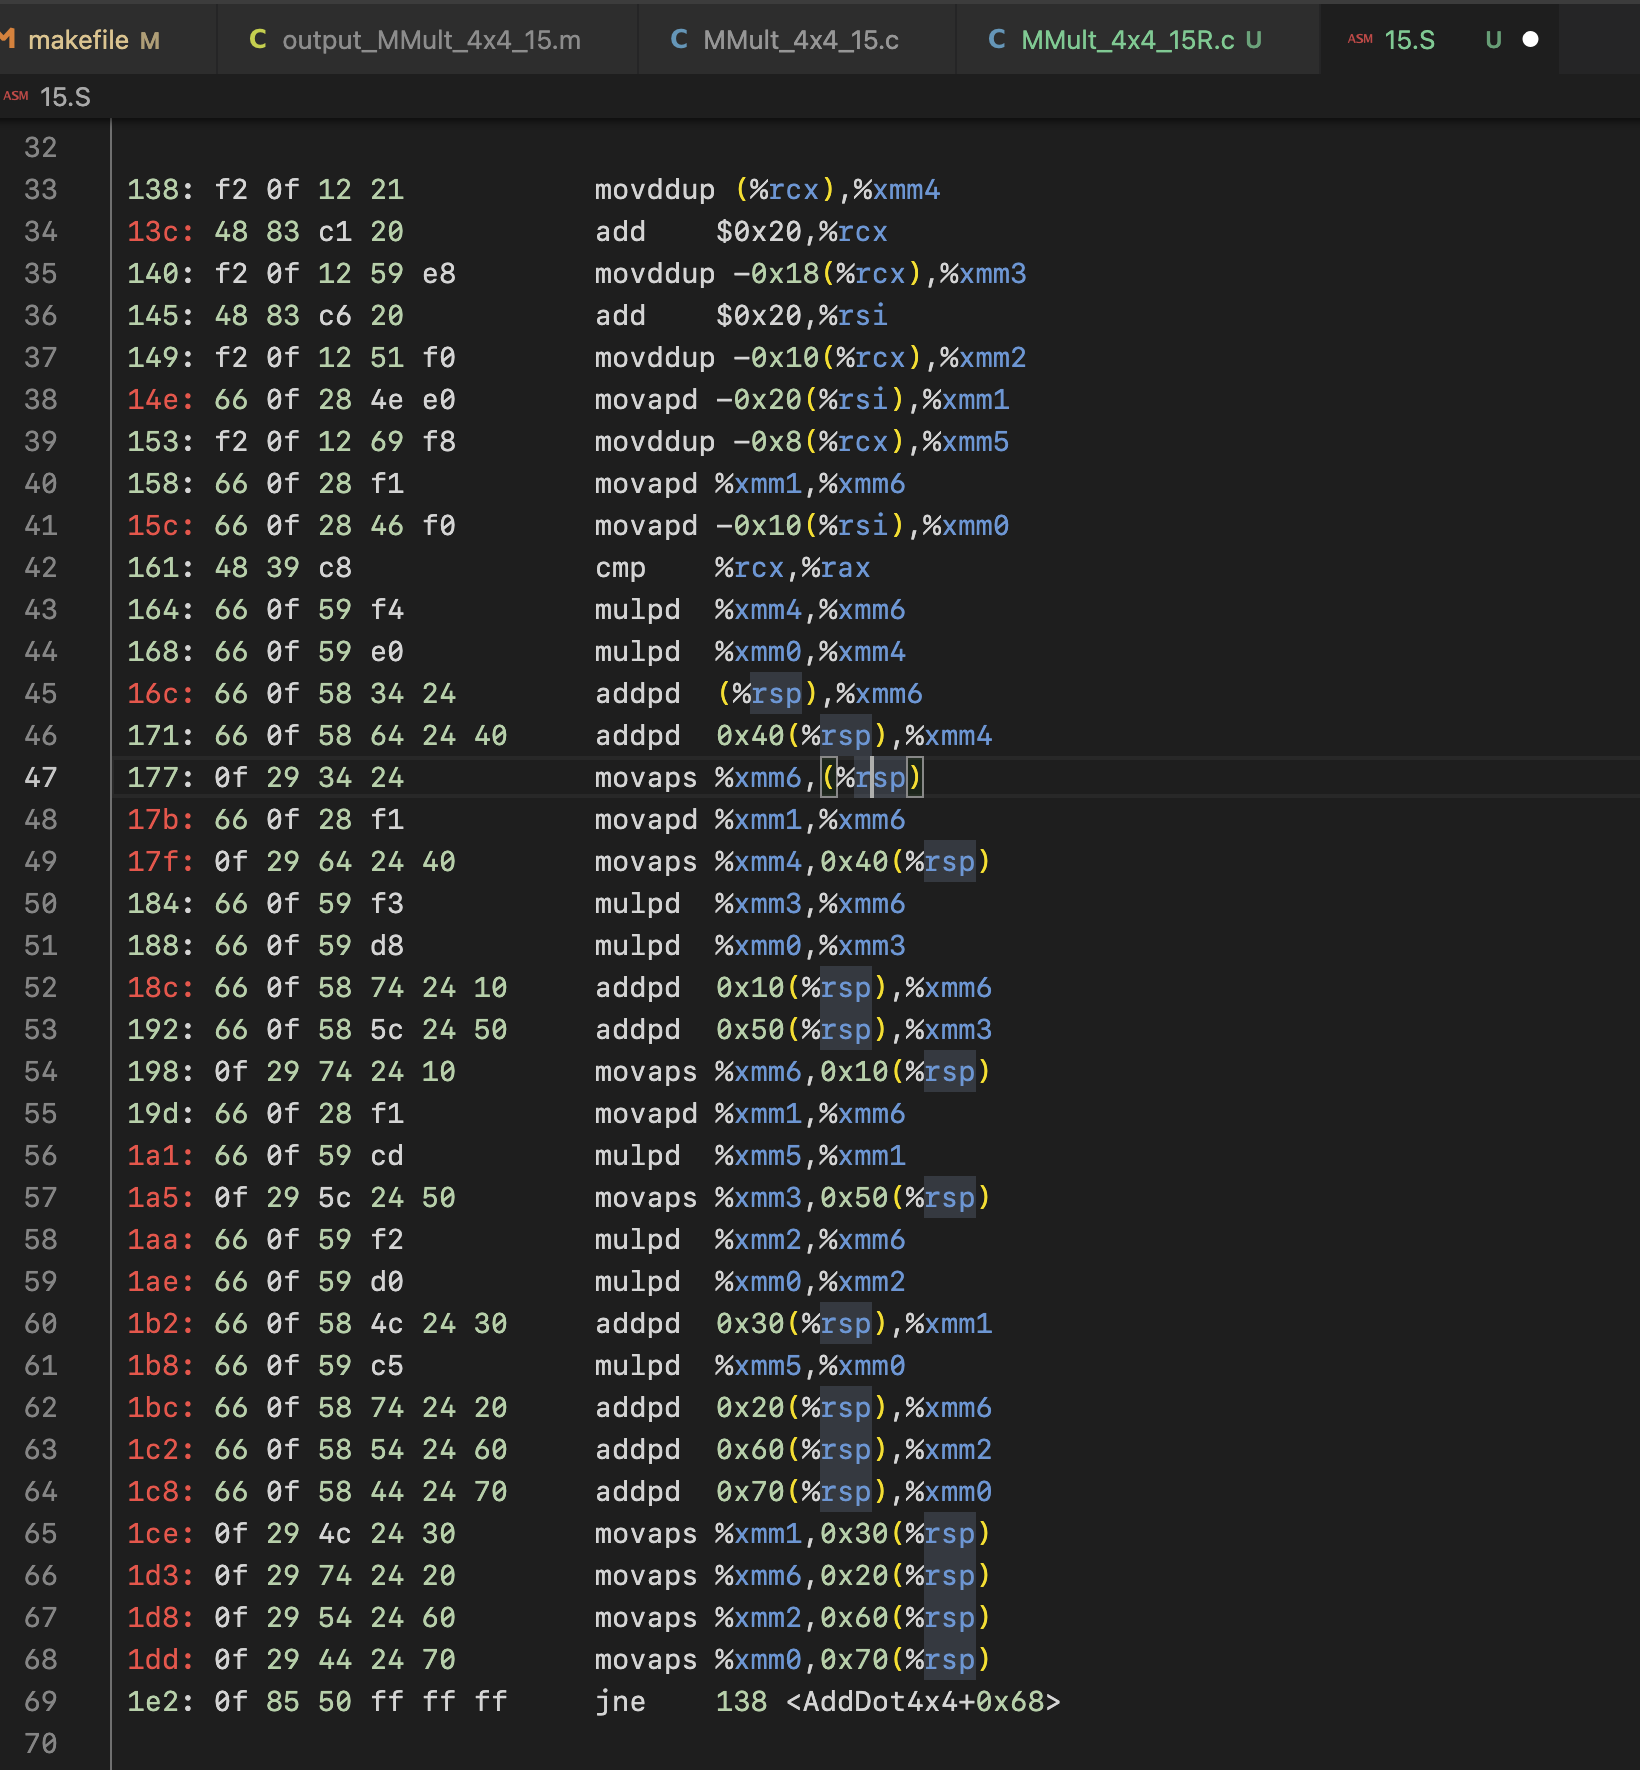
Task: Click the 15.S breadcrumb label
Action: [x=65, y=97]
